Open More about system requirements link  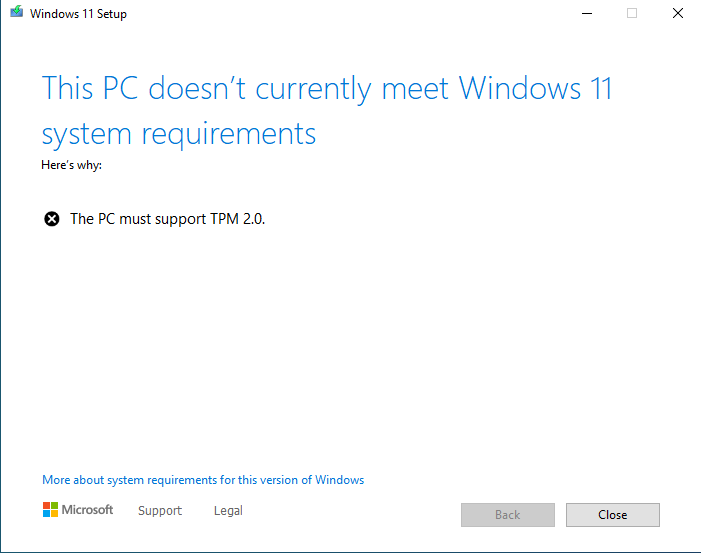[203, 480]
